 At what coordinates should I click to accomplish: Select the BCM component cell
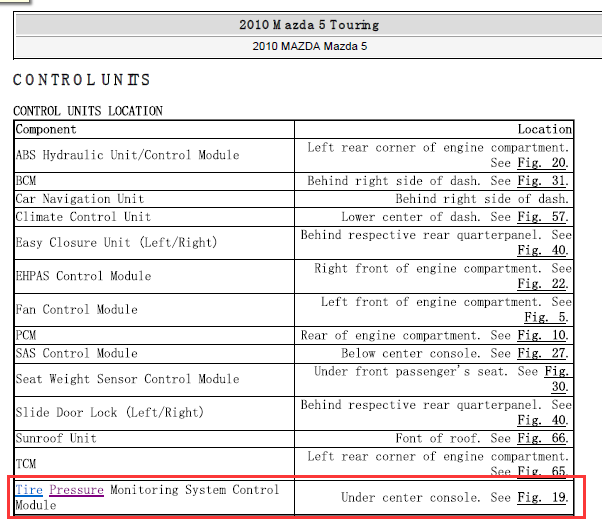(154, 181)
